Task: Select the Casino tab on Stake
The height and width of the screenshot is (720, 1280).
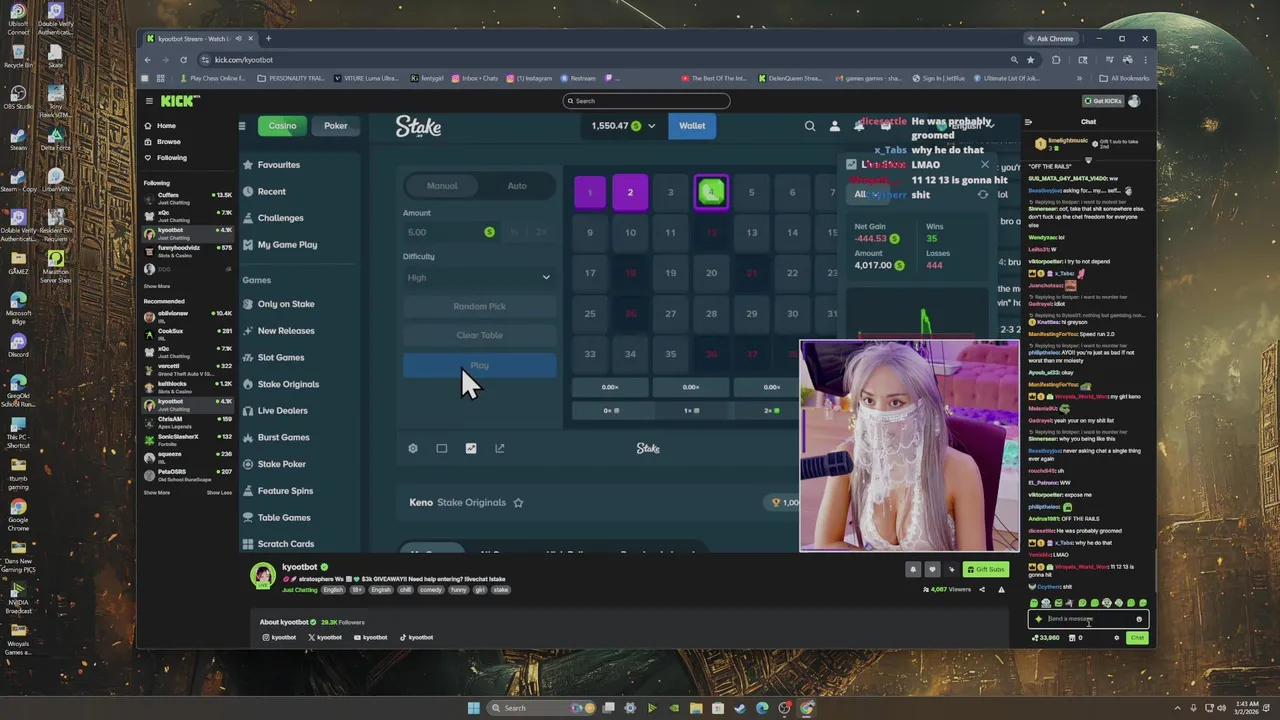Action: click(282, 126)
